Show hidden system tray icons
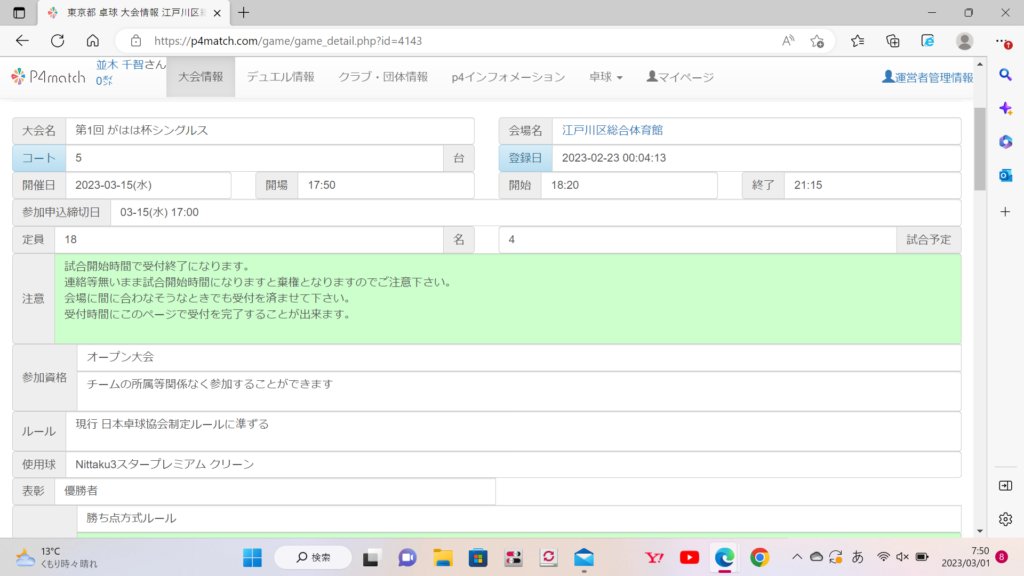Viewport: 1024px width, 576px height. [x=796, y=557]
